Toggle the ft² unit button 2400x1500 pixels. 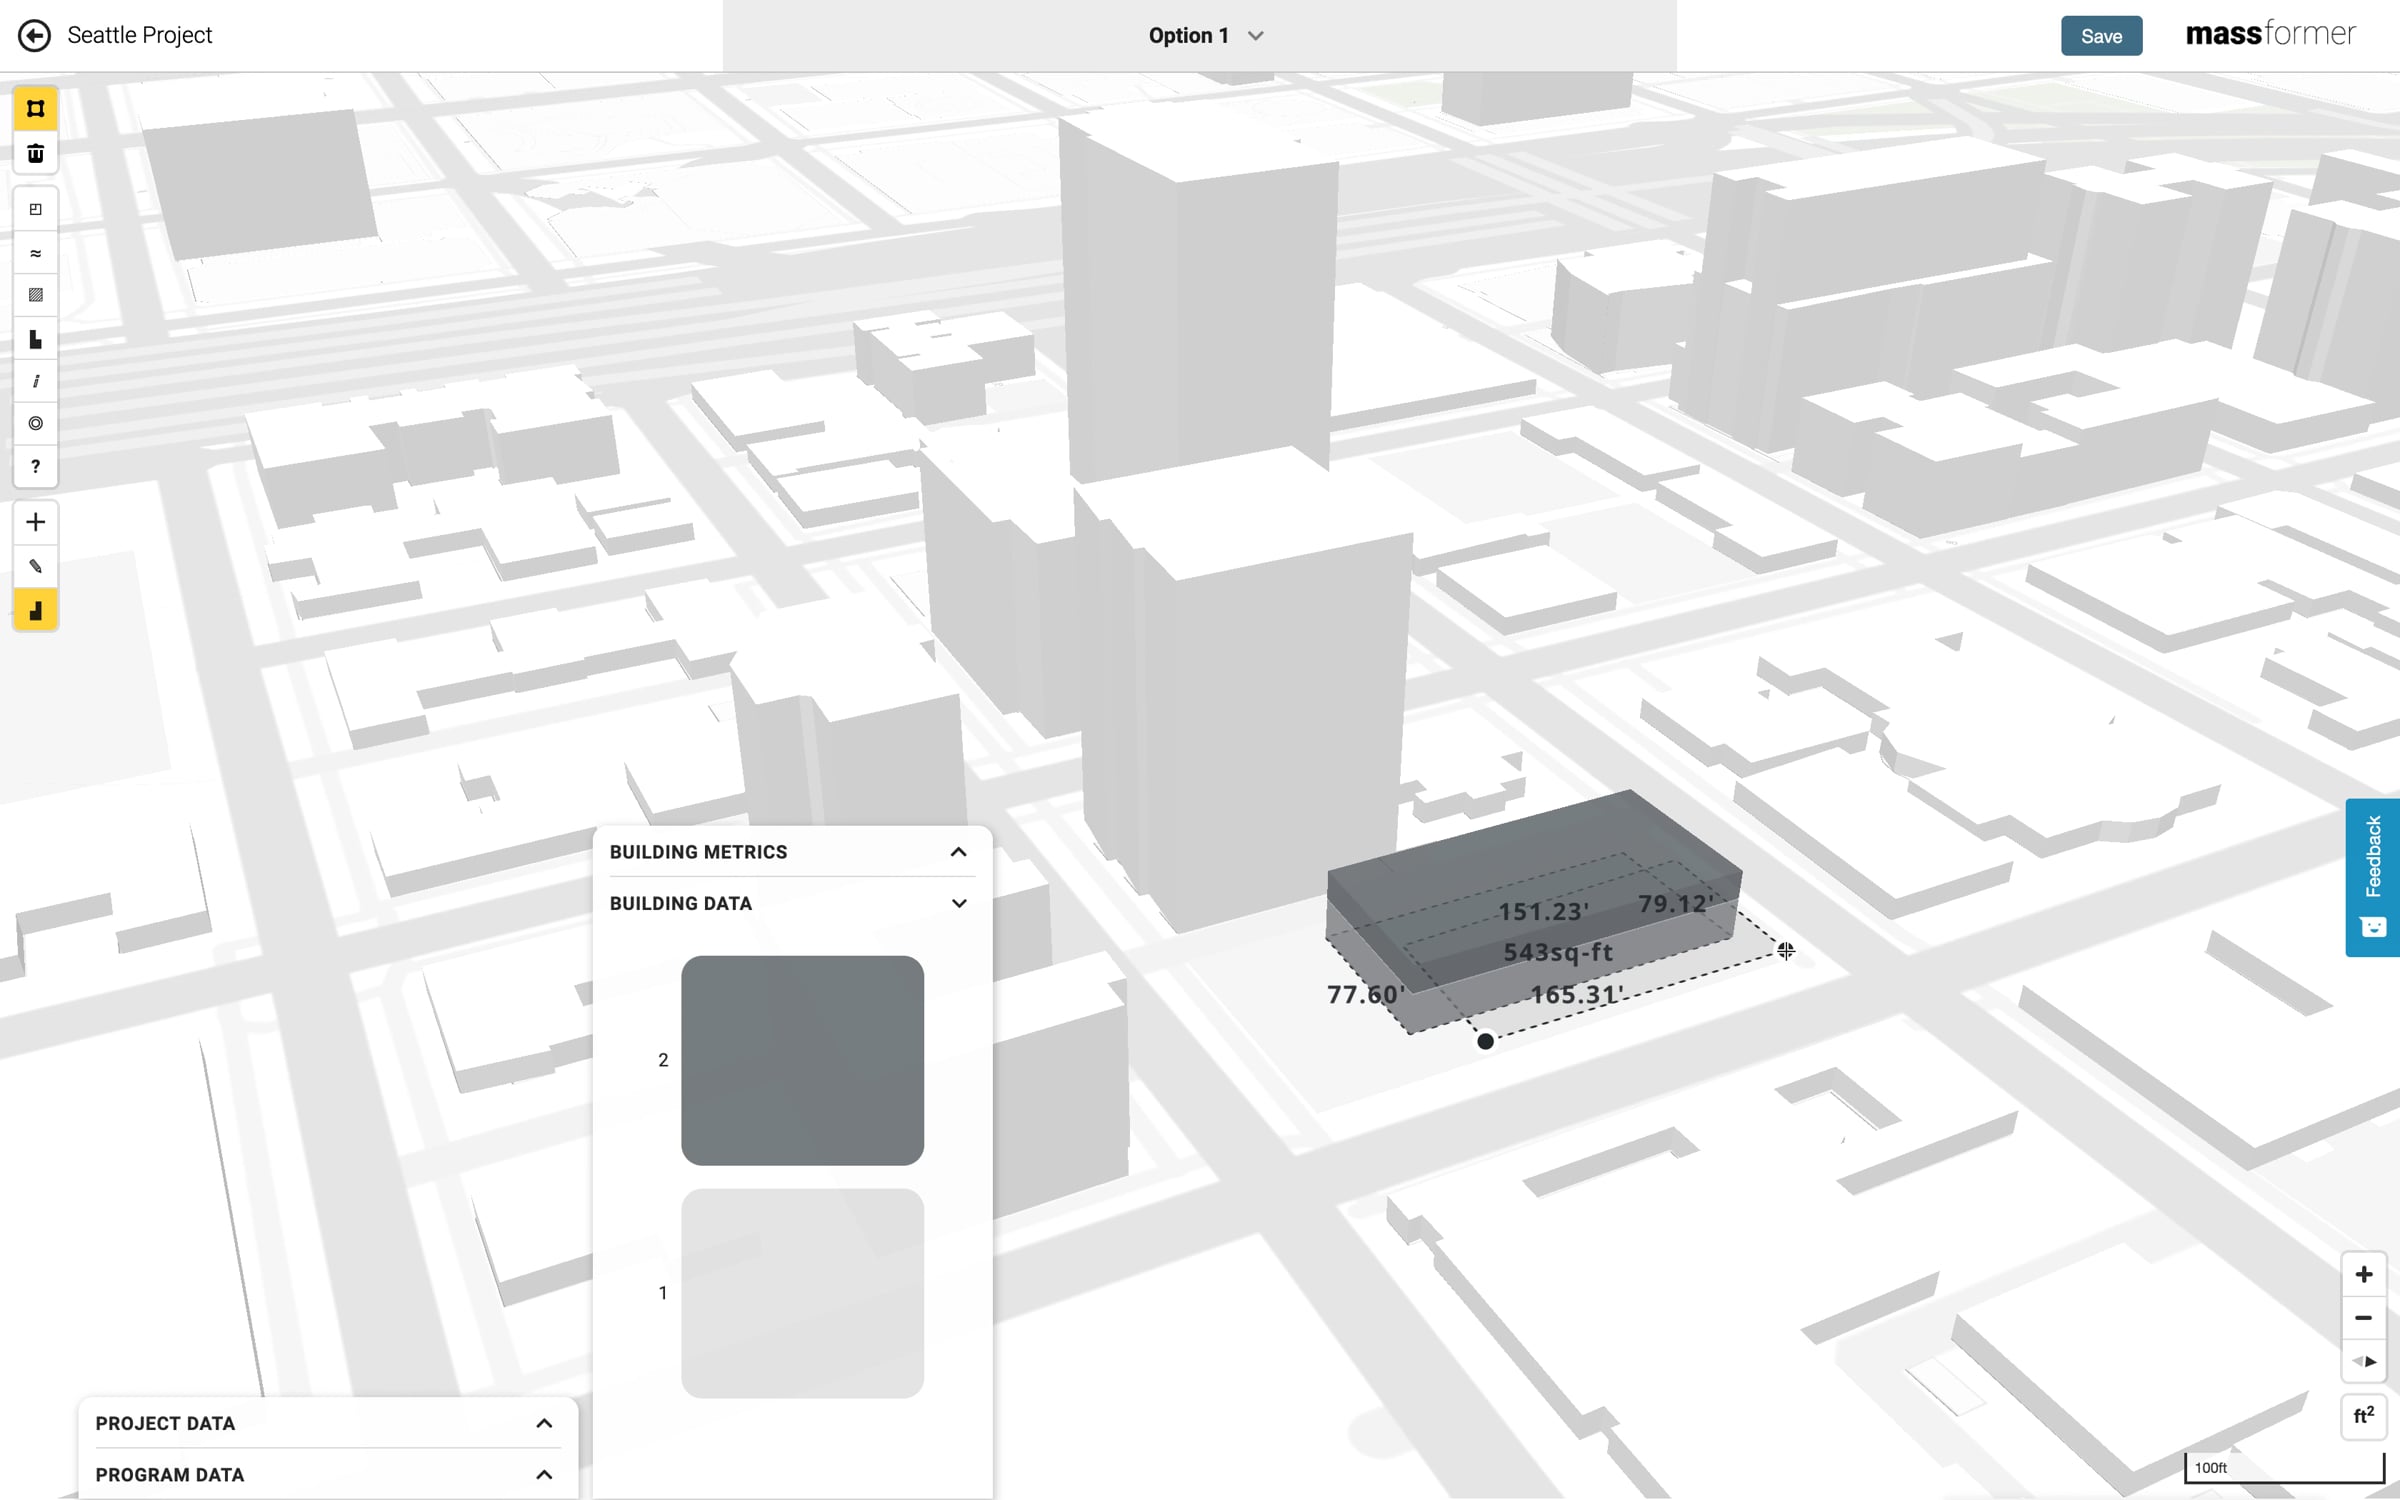point(2363,1416)
